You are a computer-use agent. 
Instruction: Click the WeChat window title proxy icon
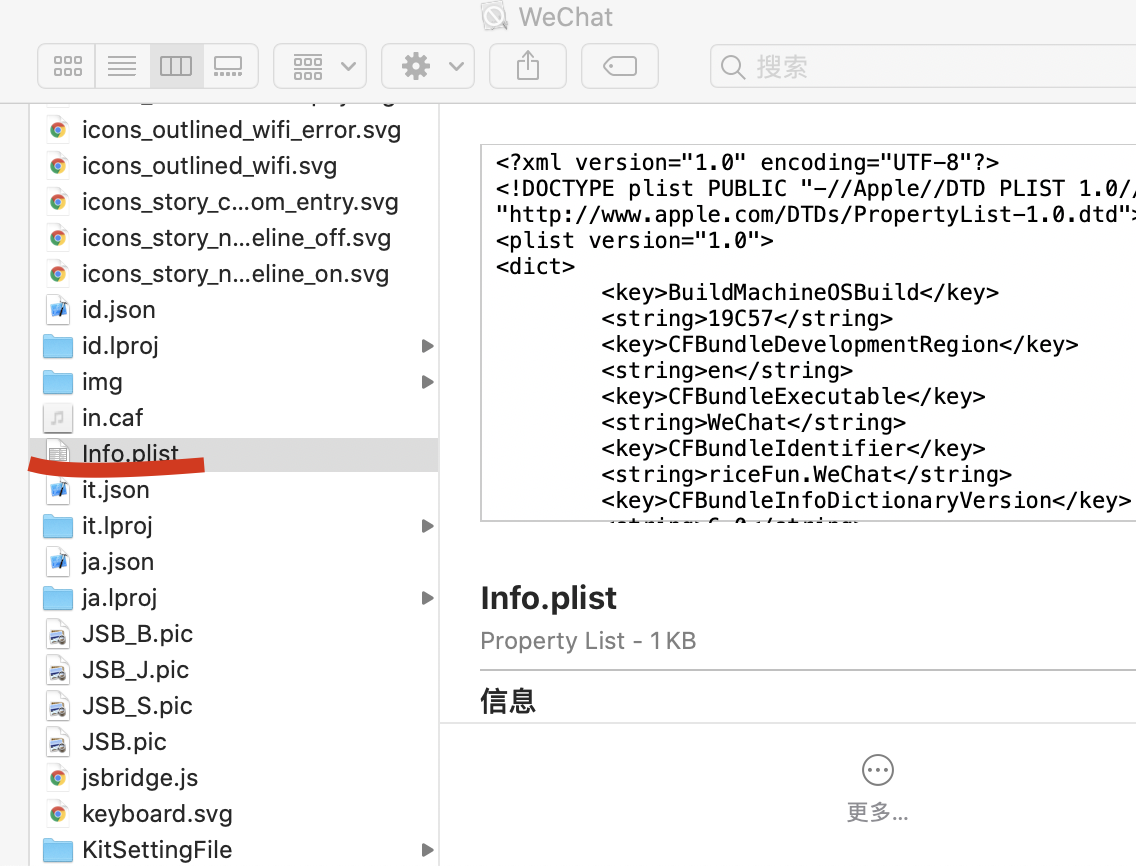coord(495,16)
